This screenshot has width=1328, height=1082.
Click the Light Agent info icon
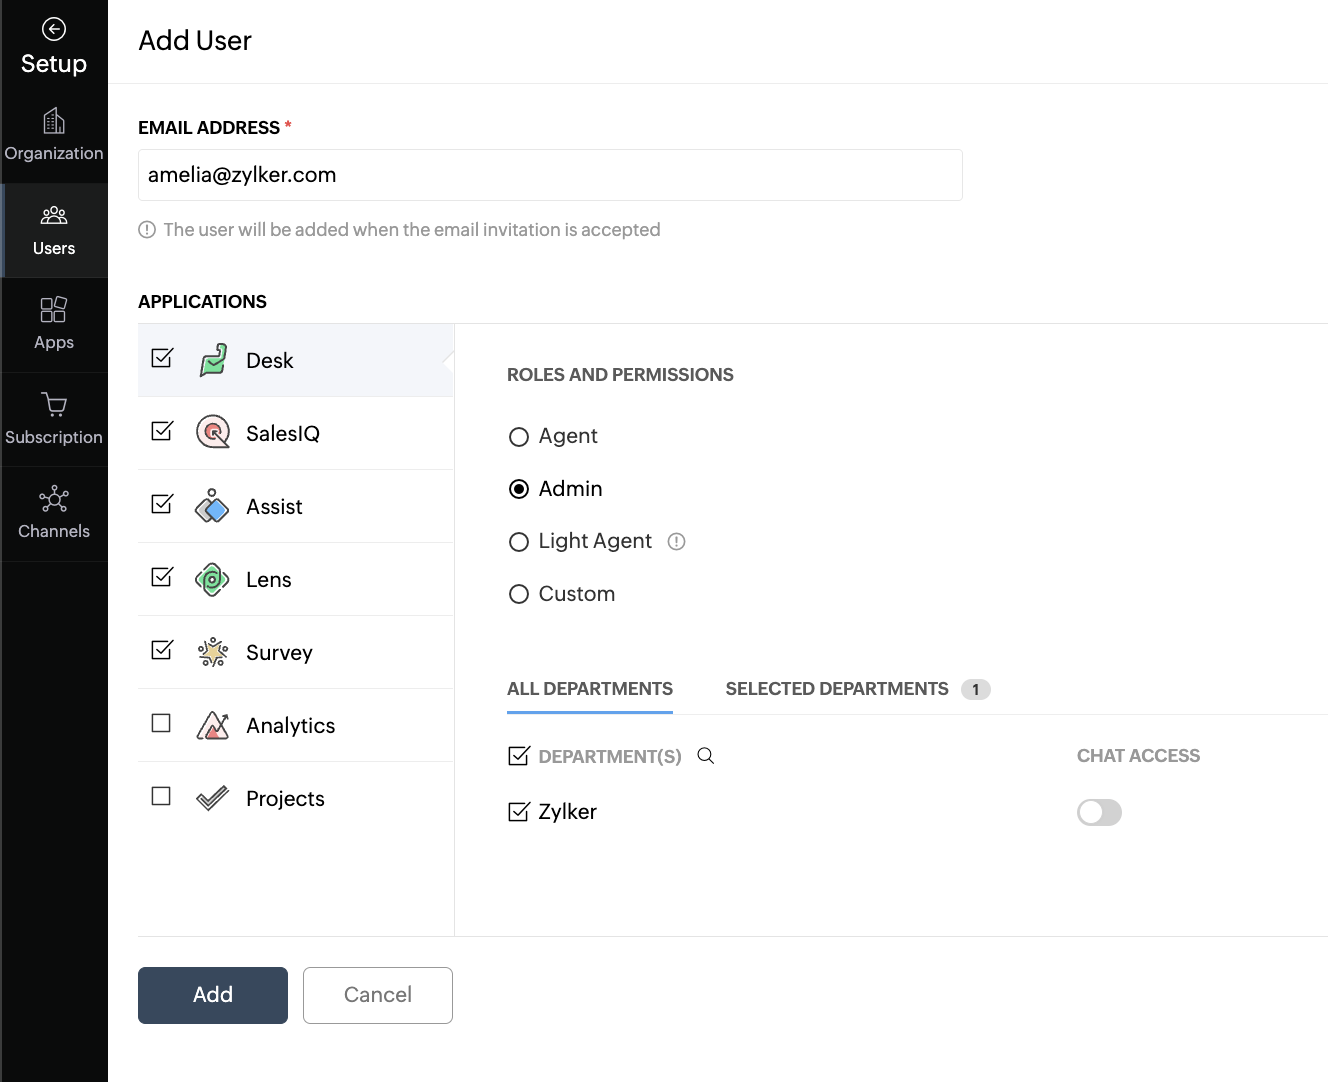(677, 542)
